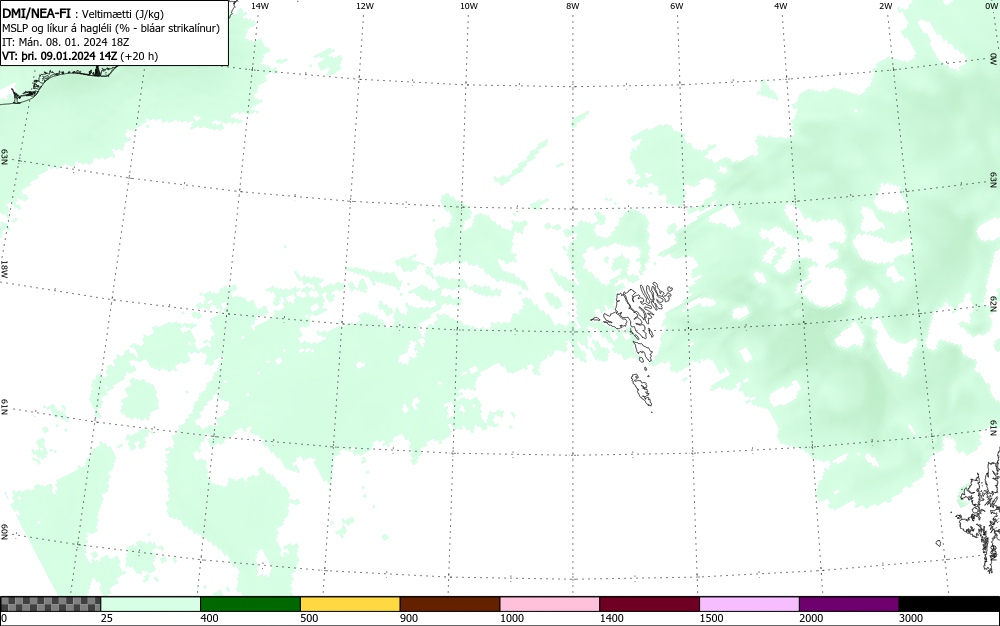This screenshot has height=626, width=1000.
Task: Click the DMI/NEA-FI title text
Action: (36, 14)
